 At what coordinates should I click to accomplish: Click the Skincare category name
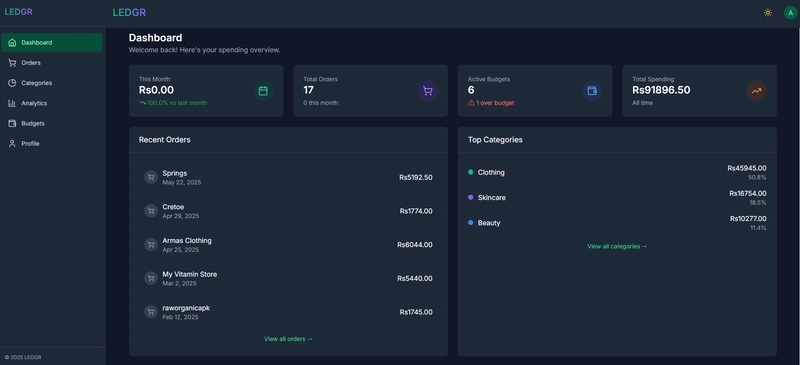491,198
